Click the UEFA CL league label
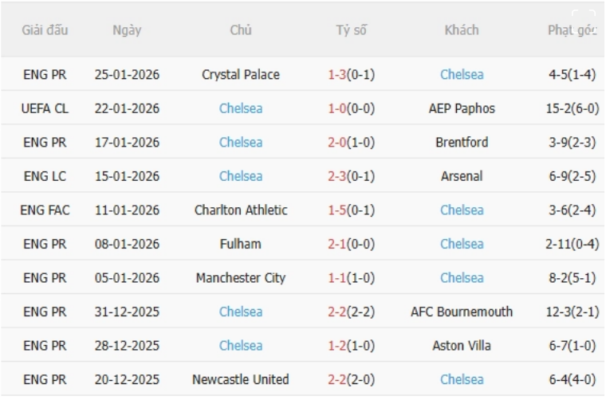606x400 pixels. click(45, 108)
